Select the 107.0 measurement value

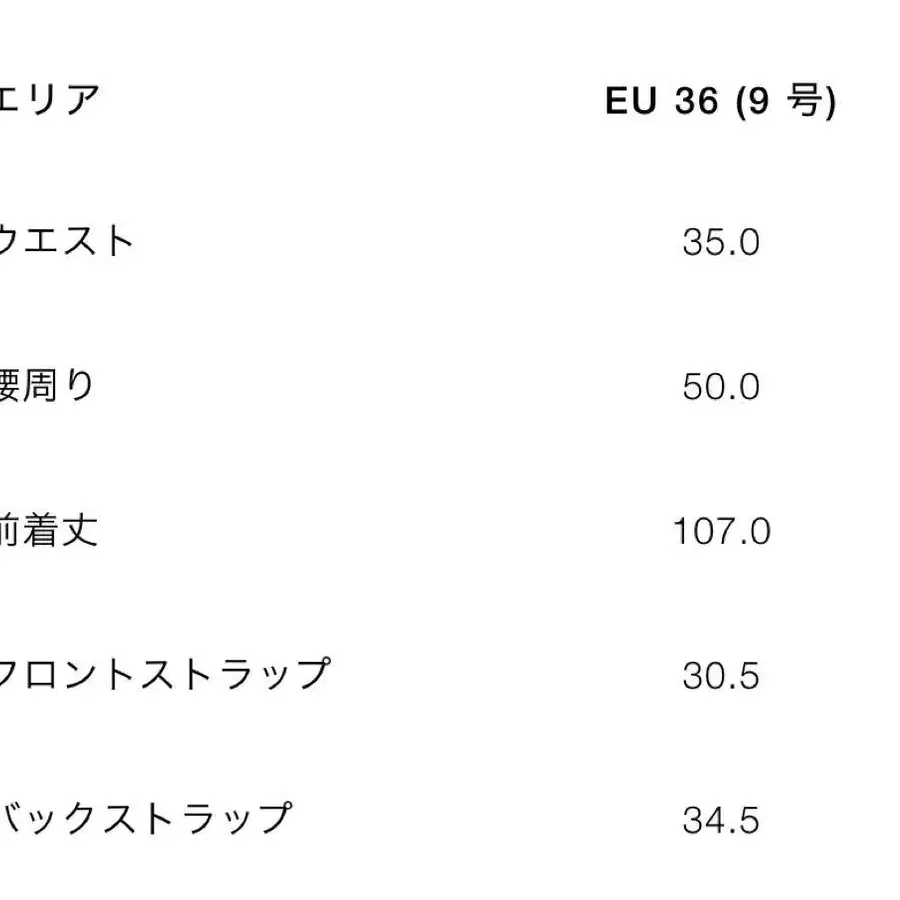[721, 532]
